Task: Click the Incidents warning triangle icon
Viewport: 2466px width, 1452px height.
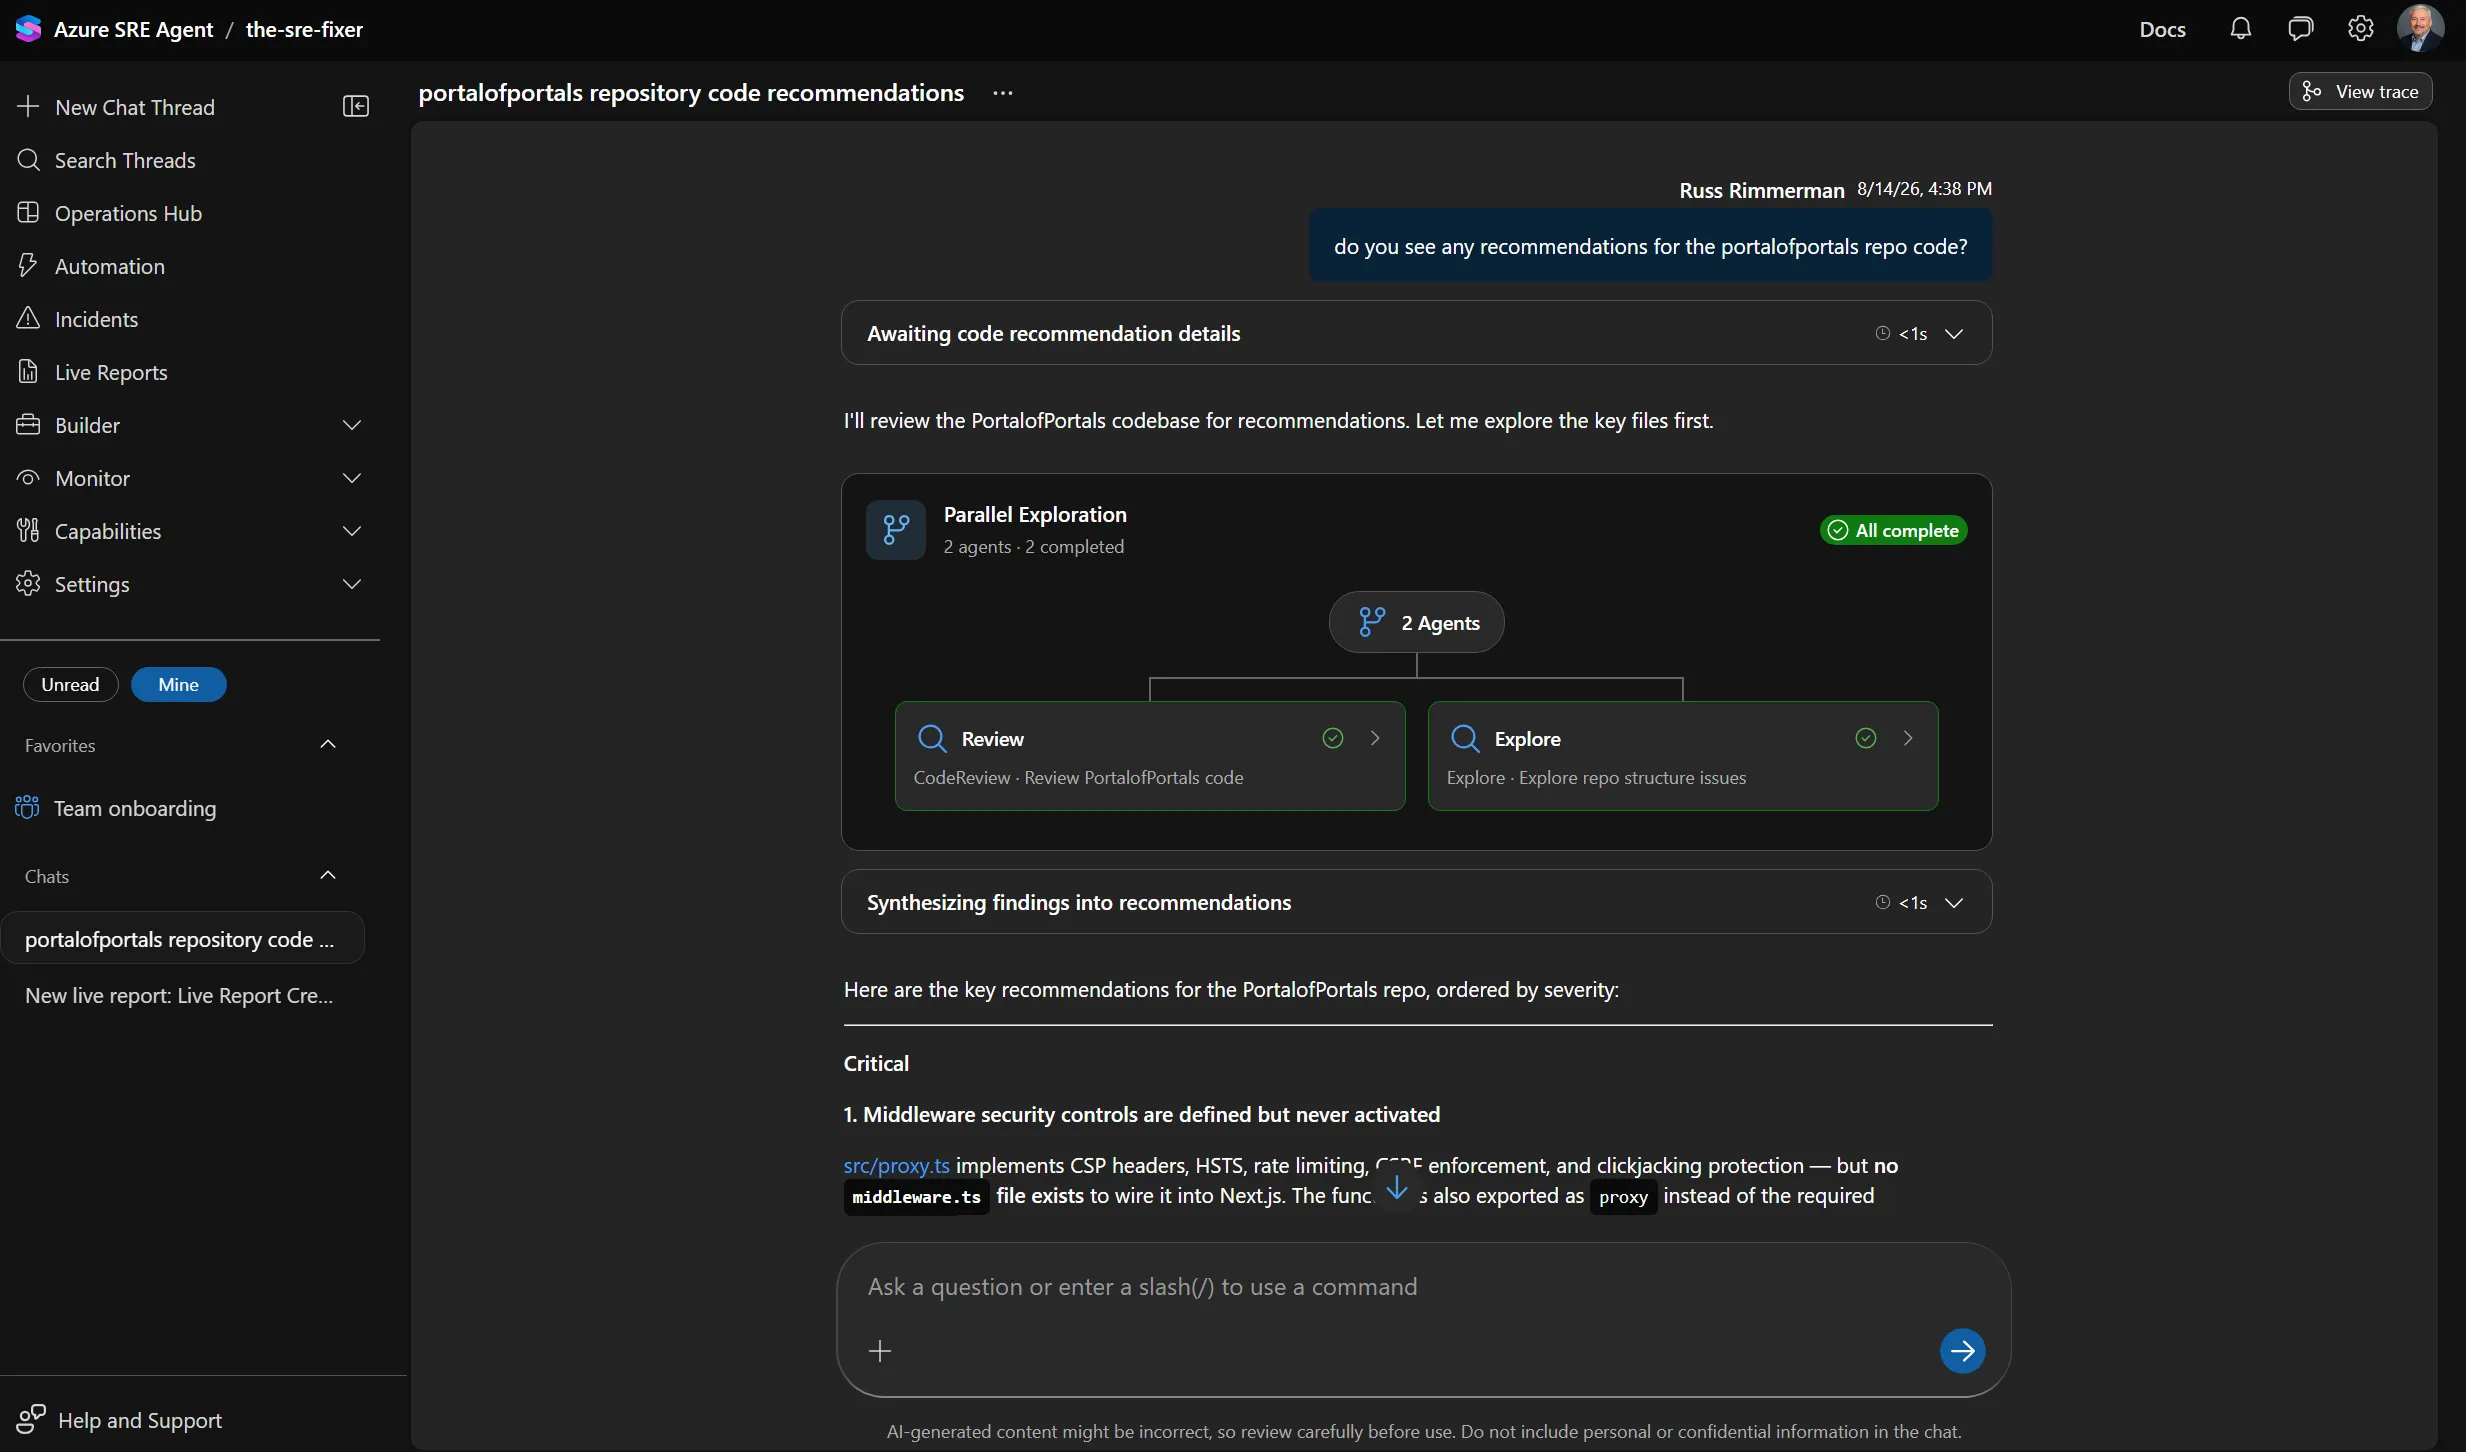Action: (28, 319)
